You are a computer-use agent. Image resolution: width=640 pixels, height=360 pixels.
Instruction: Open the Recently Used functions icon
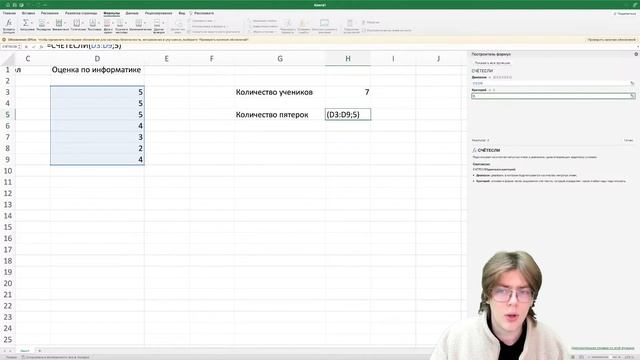pos(42,23)
